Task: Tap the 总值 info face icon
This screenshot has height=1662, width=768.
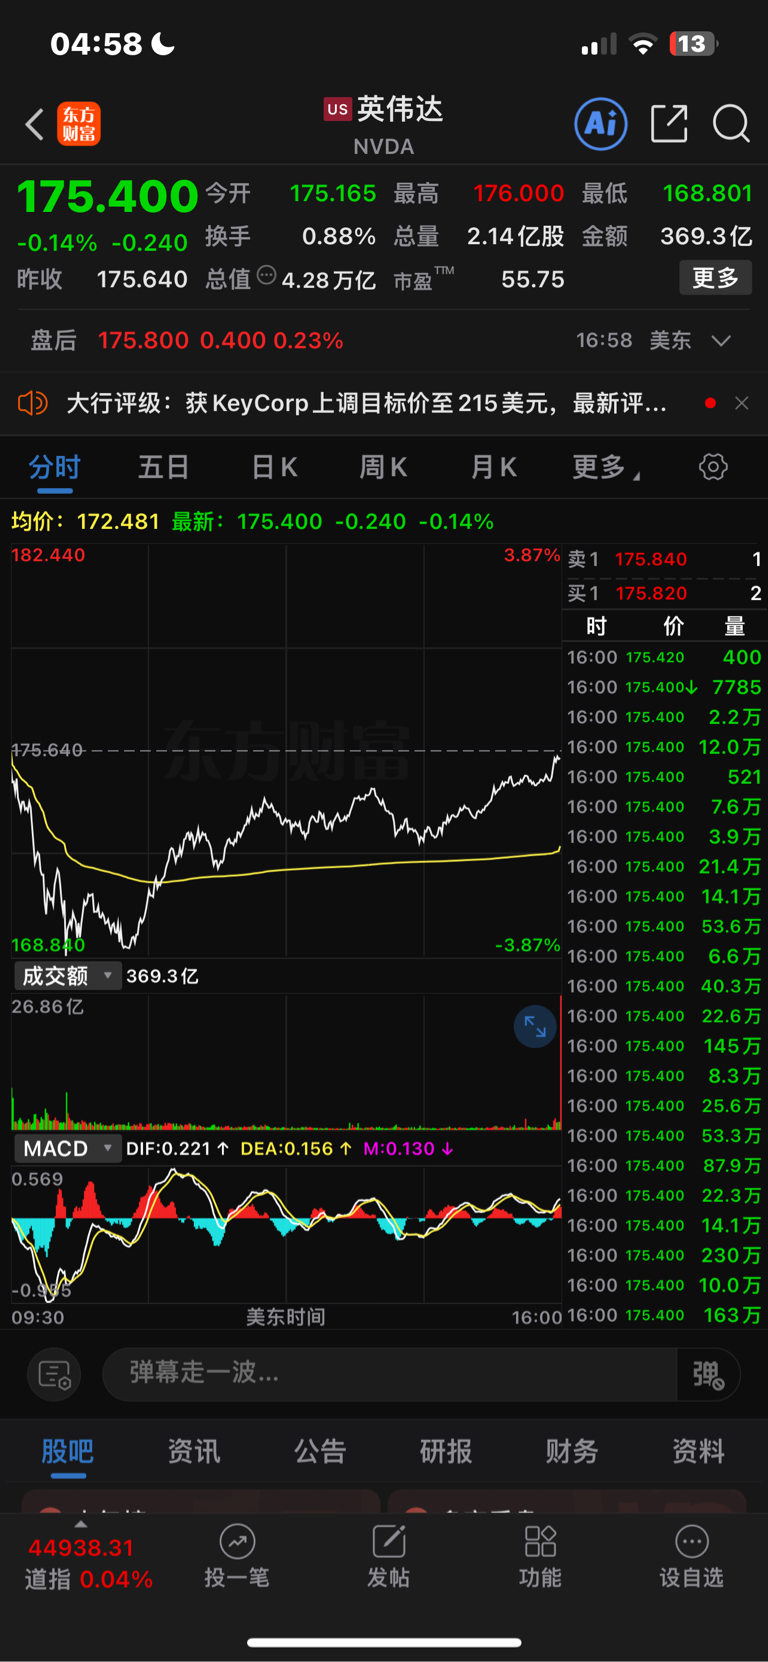Action: 266,275
